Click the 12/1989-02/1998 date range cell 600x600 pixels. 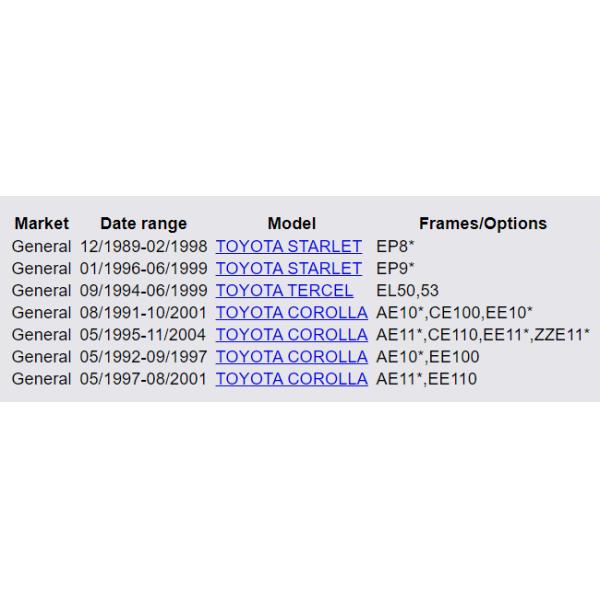143,246
